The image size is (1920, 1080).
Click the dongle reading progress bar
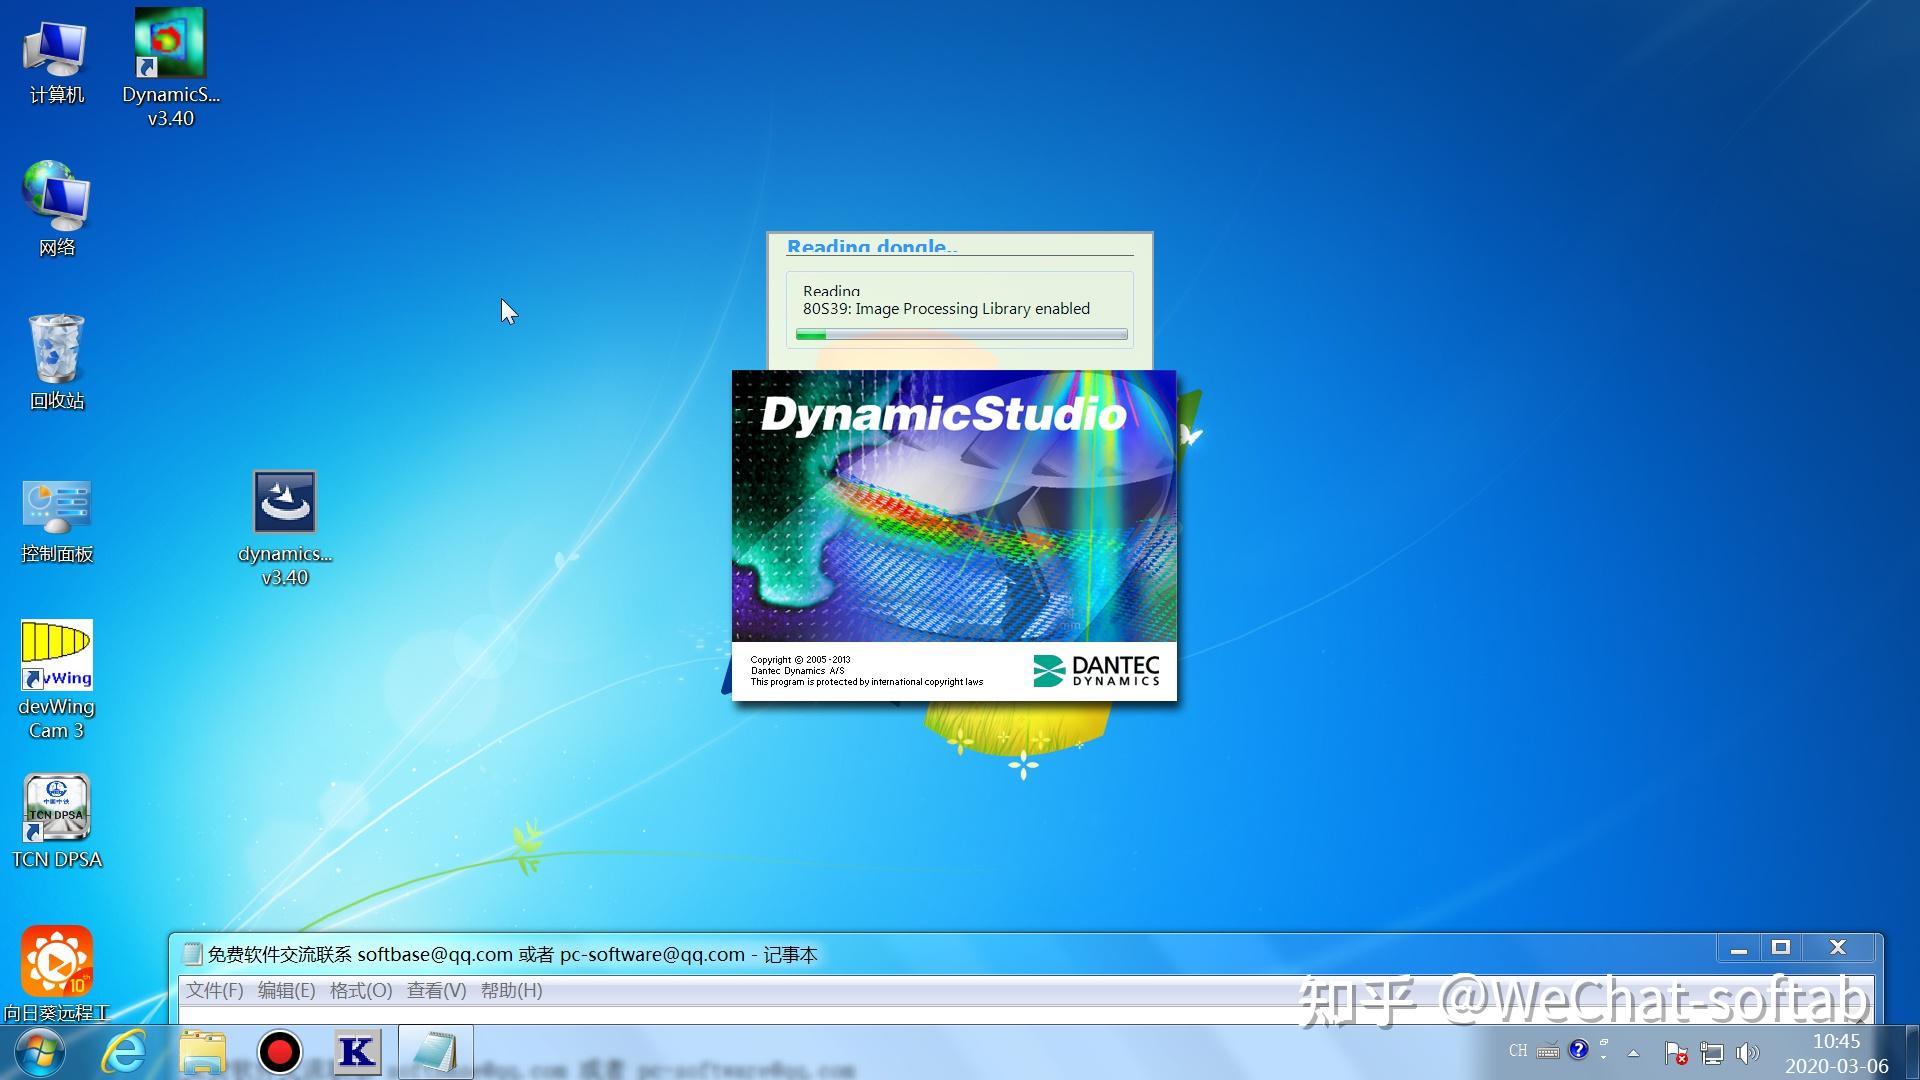(x=958, y=336)
